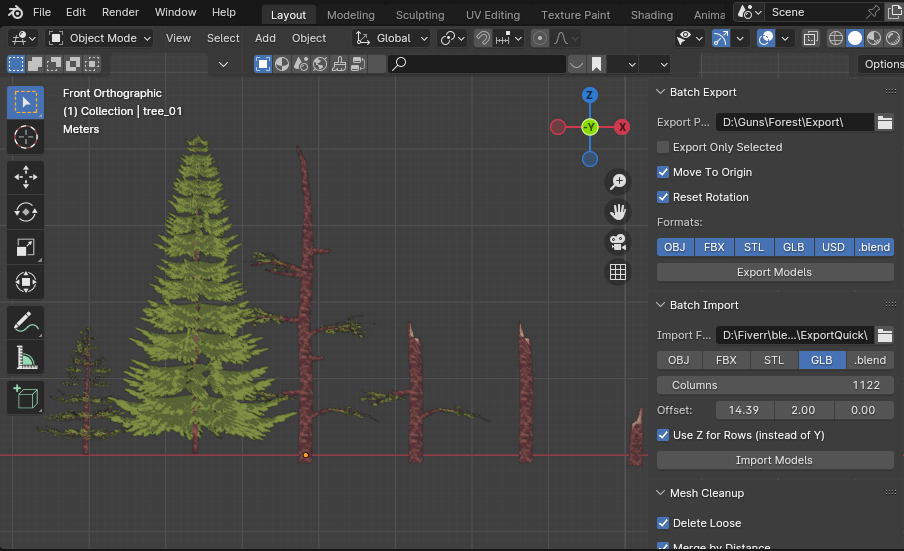
Task: Switch perspective/orthographic with the grid icon
Action: [x=618, y=272]
